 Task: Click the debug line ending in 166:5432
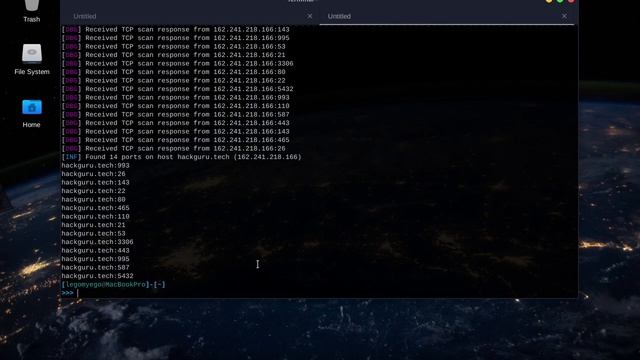(178, 89)
